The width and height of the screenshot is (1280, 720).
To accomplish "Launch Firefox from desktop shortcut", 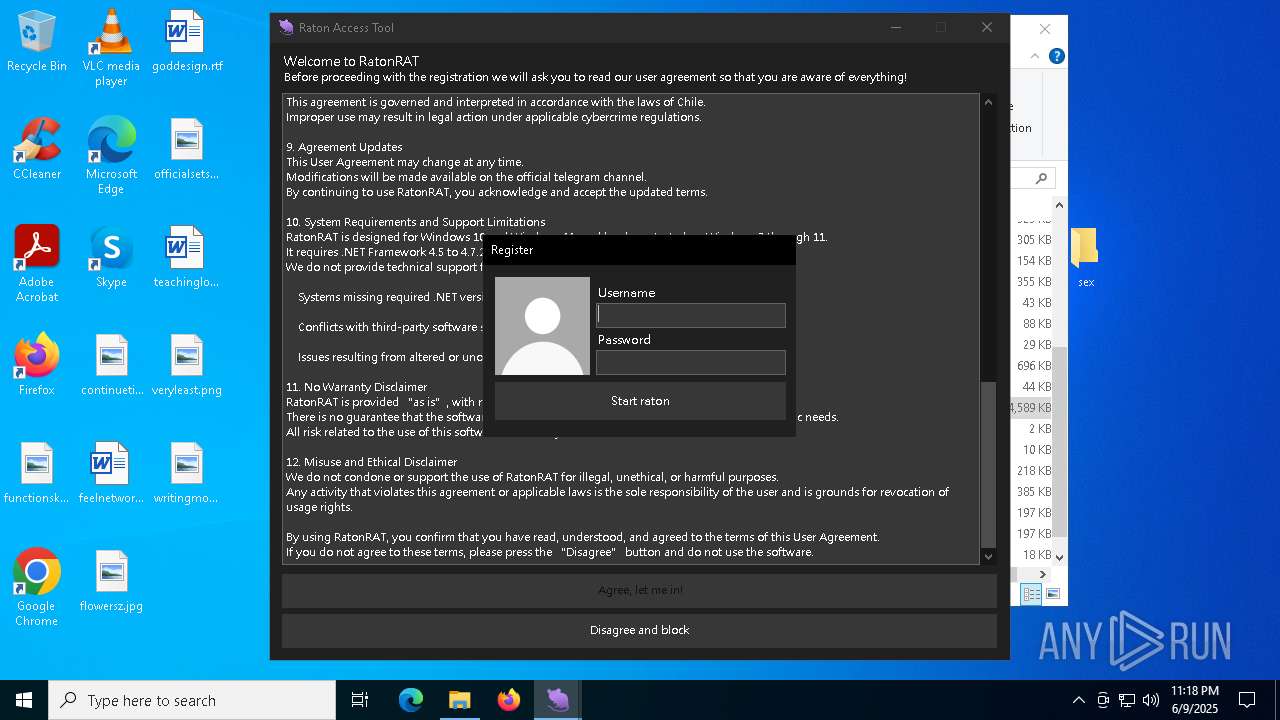I will [x=37, y=365].
